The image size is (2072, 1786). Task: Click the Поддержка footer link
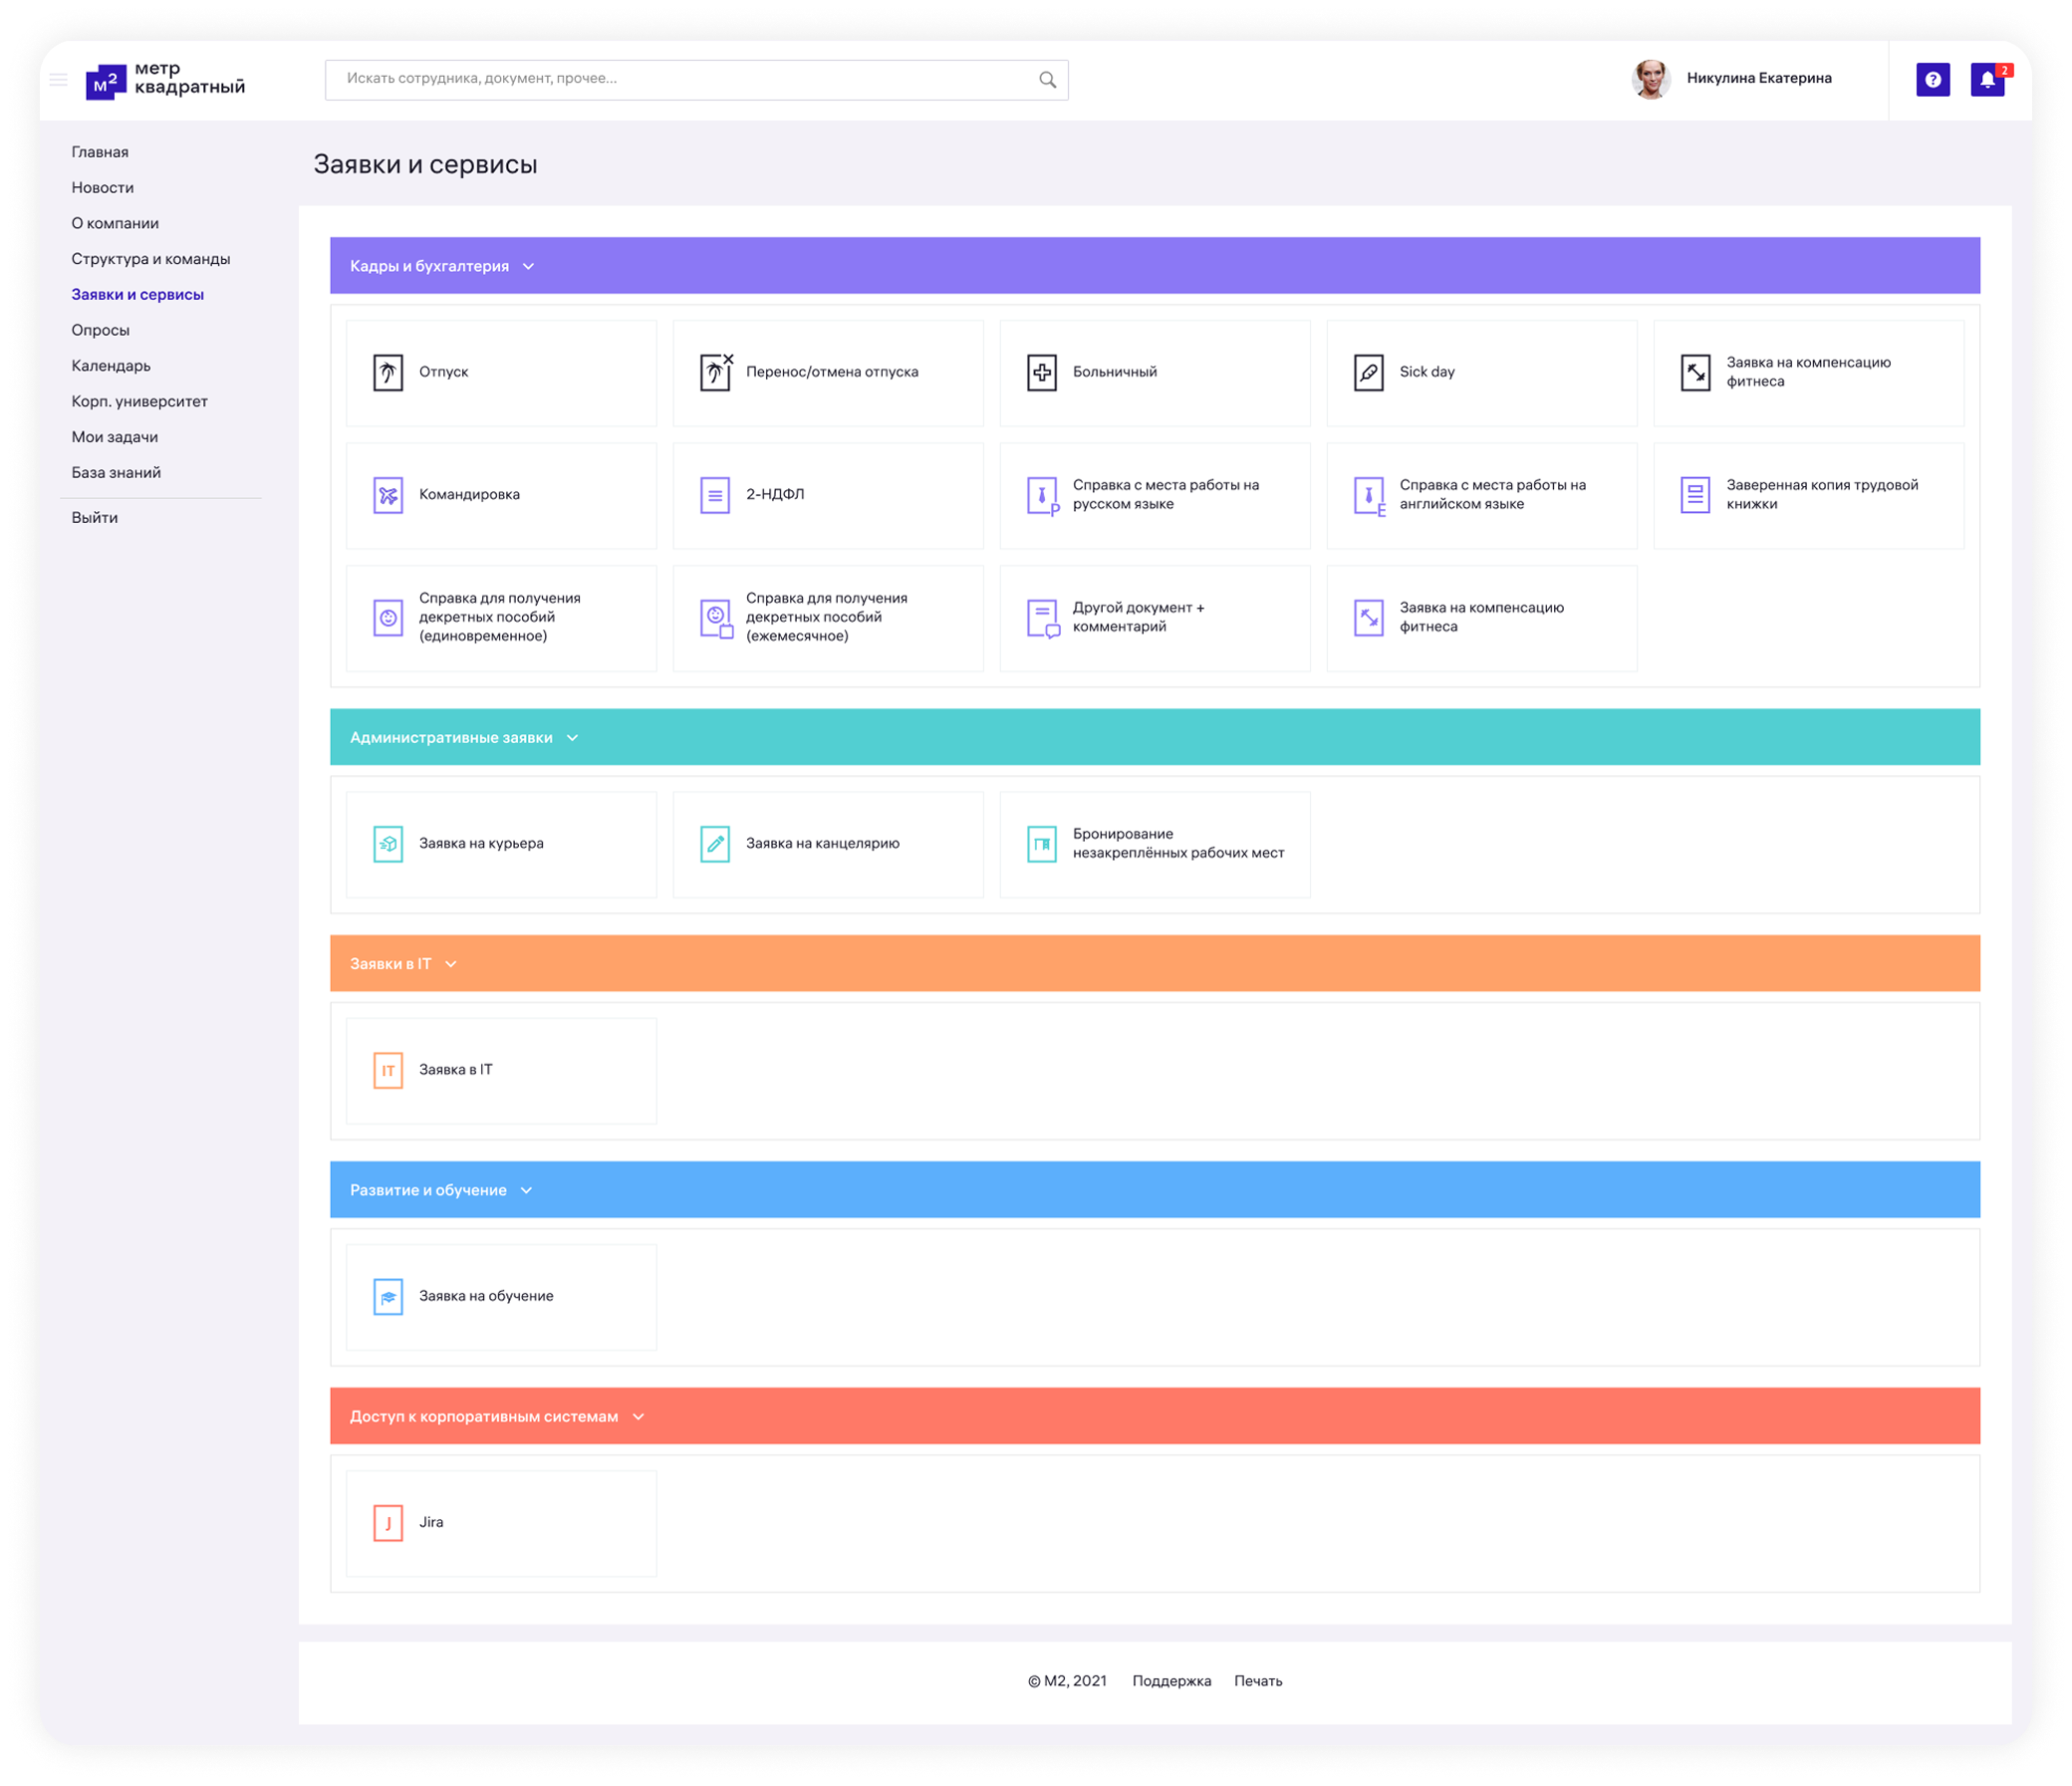click(x=1171, y=1681)
